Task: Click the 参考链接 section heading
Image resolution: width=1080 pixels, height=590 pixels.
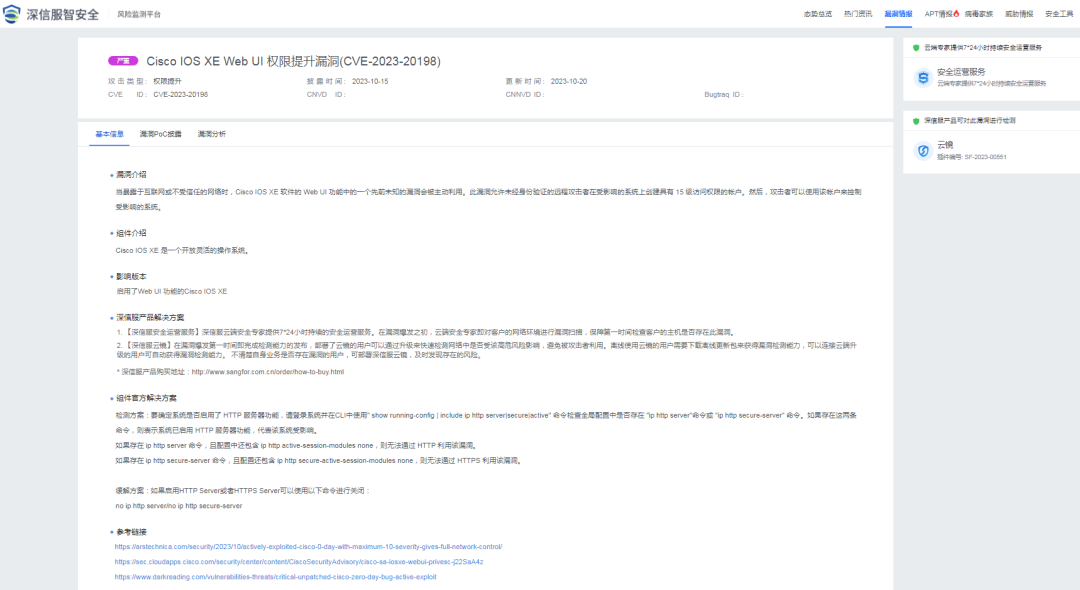Action: coord(131,532)
